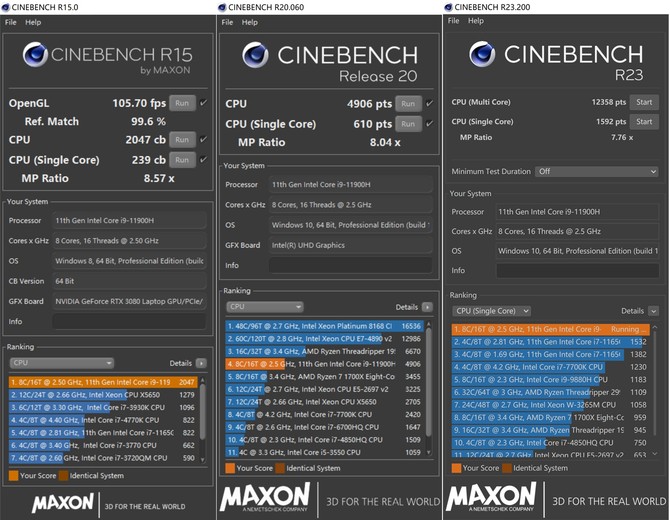This screenshot has width=670, height=520.
Task: Open File menu in Cinebench R15
Action: [x=11, y=22]
